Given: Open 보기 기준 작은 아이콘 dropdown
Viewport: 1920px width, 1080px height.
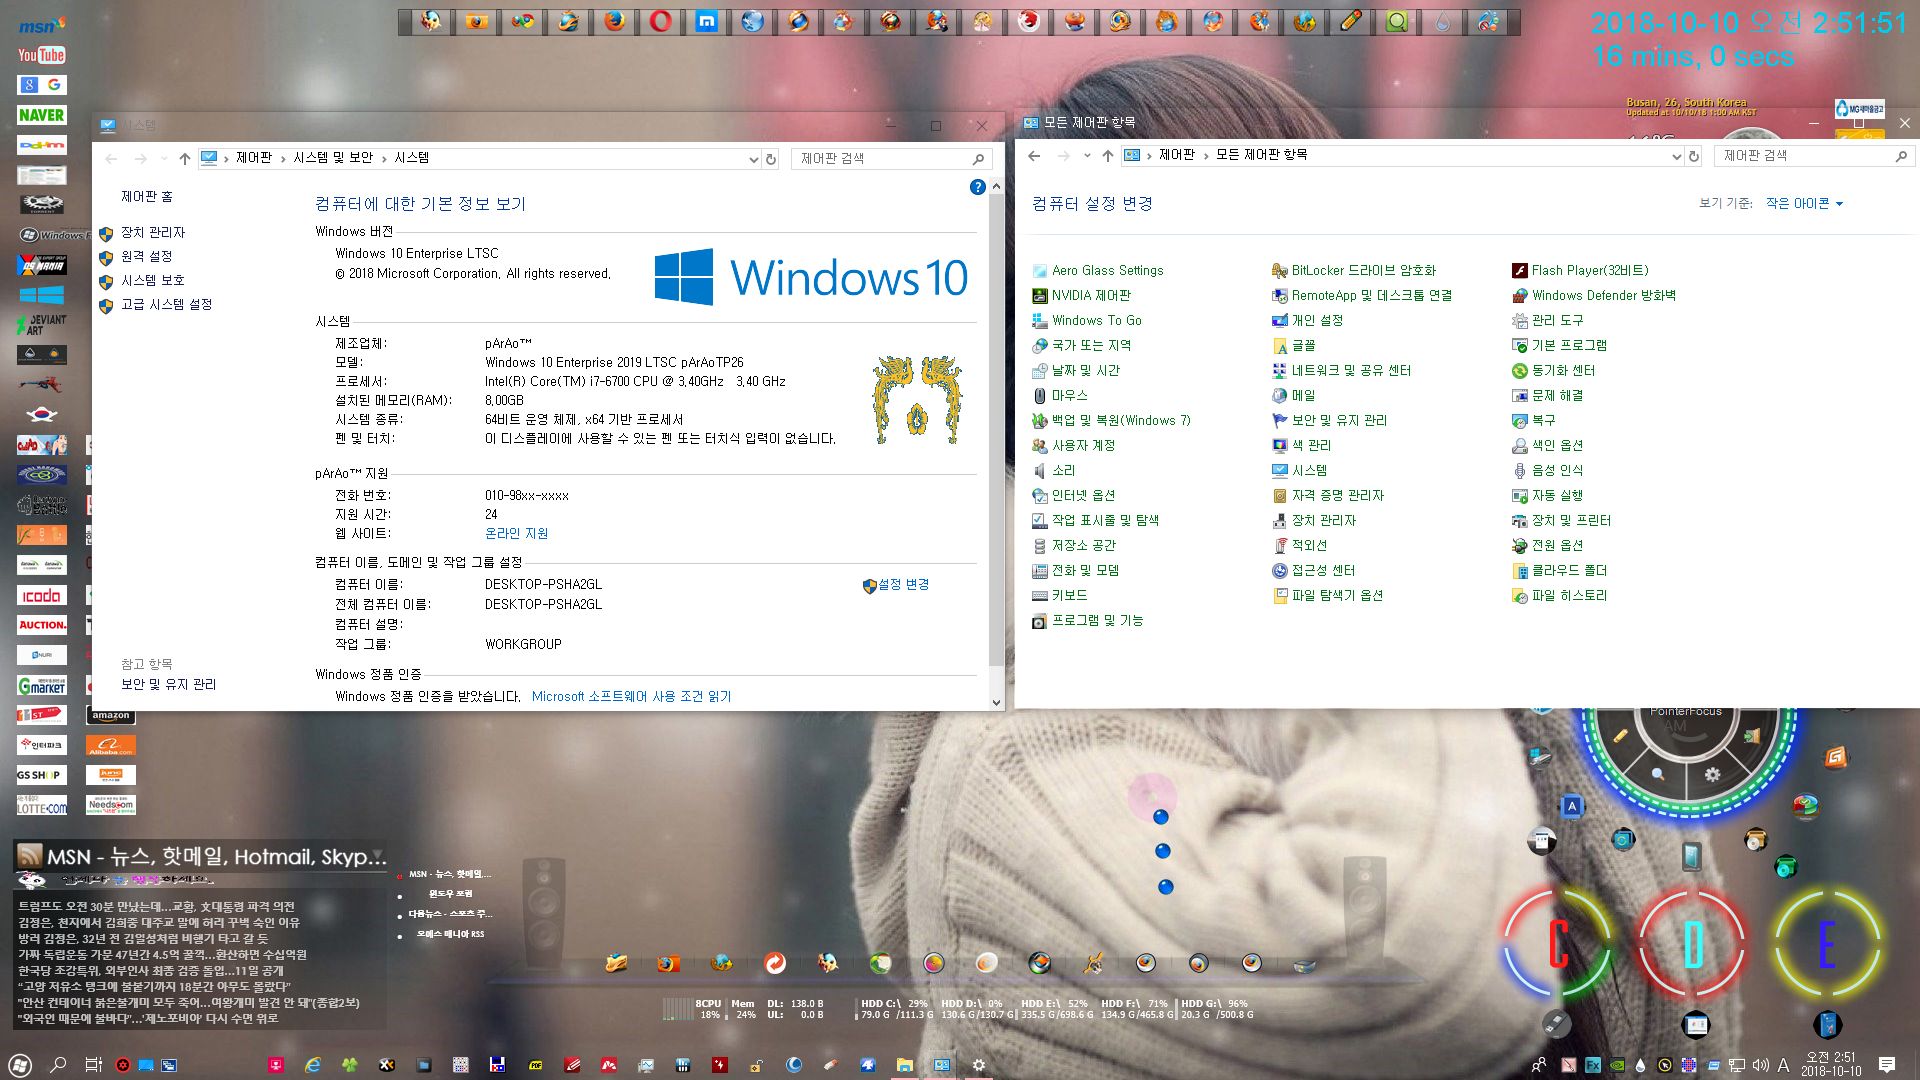Looking at the screenshot, I should pyautogui.click(x=1804, y=203).
